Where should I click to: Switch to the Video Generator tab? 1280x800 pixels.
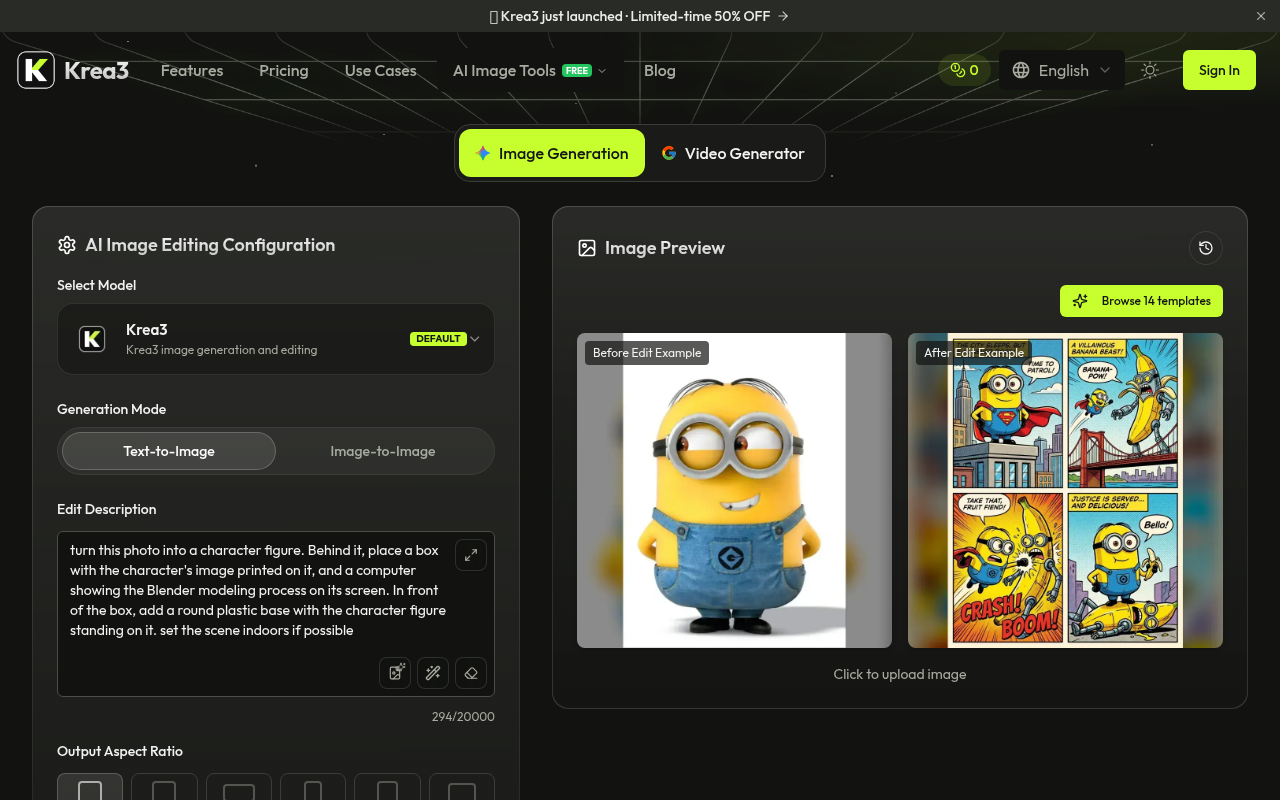point(733,153)
